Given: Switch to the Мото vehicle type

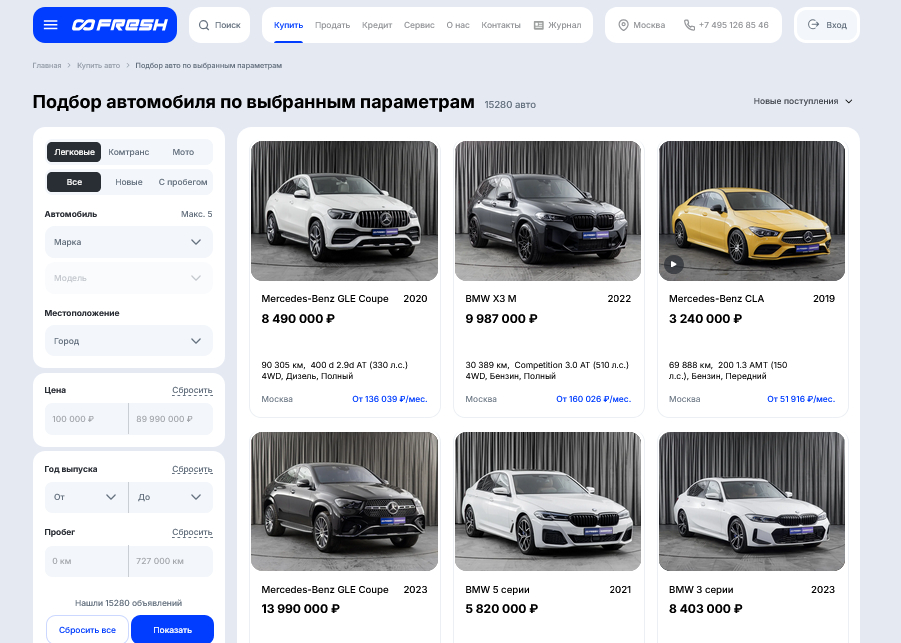Looking at the screenshot, I should coord(183,152).
